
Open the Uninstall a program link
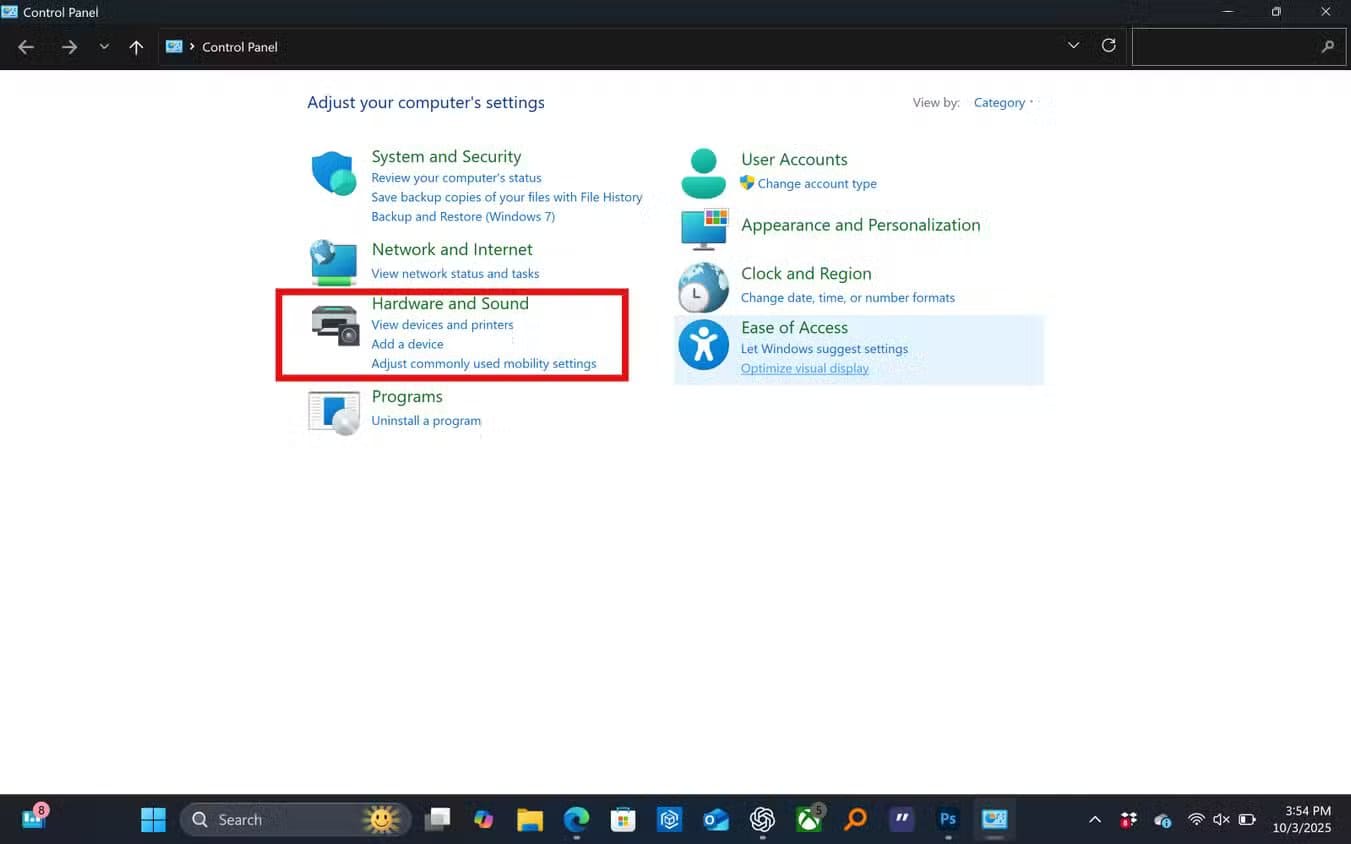click(426, 421)
